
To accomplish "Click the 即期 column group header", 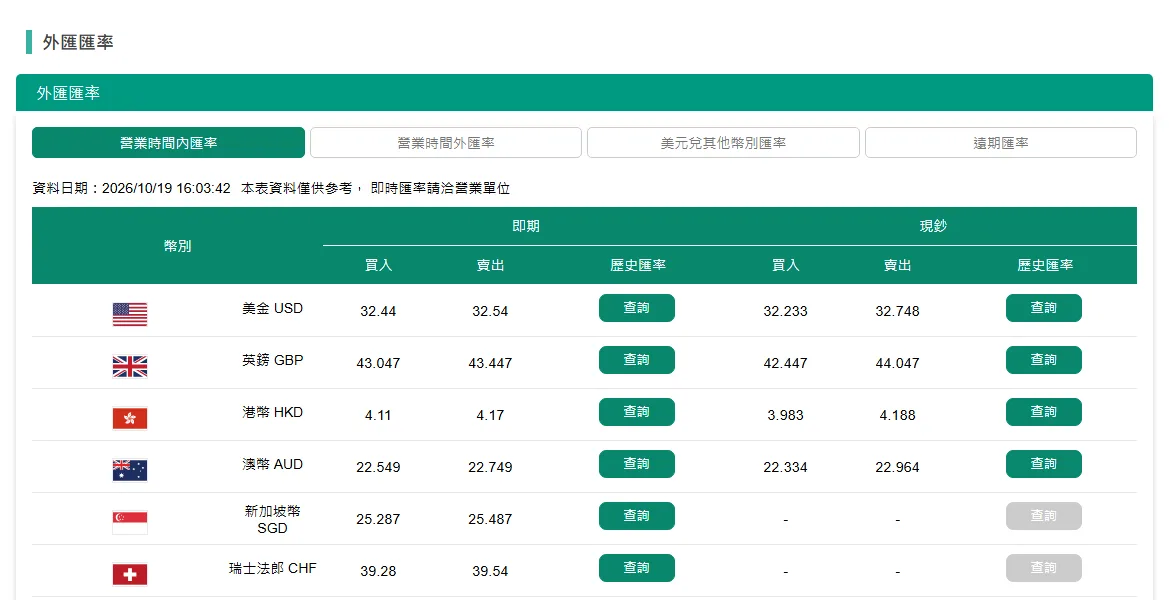I will [526, 226].
